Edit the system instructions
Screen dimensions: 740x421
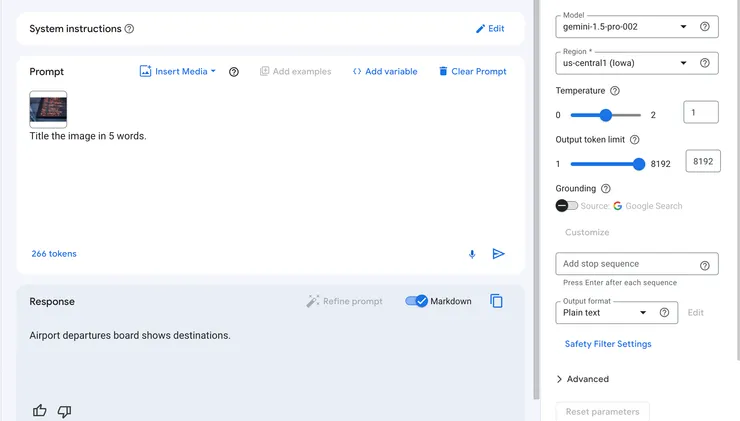point(490,29)
